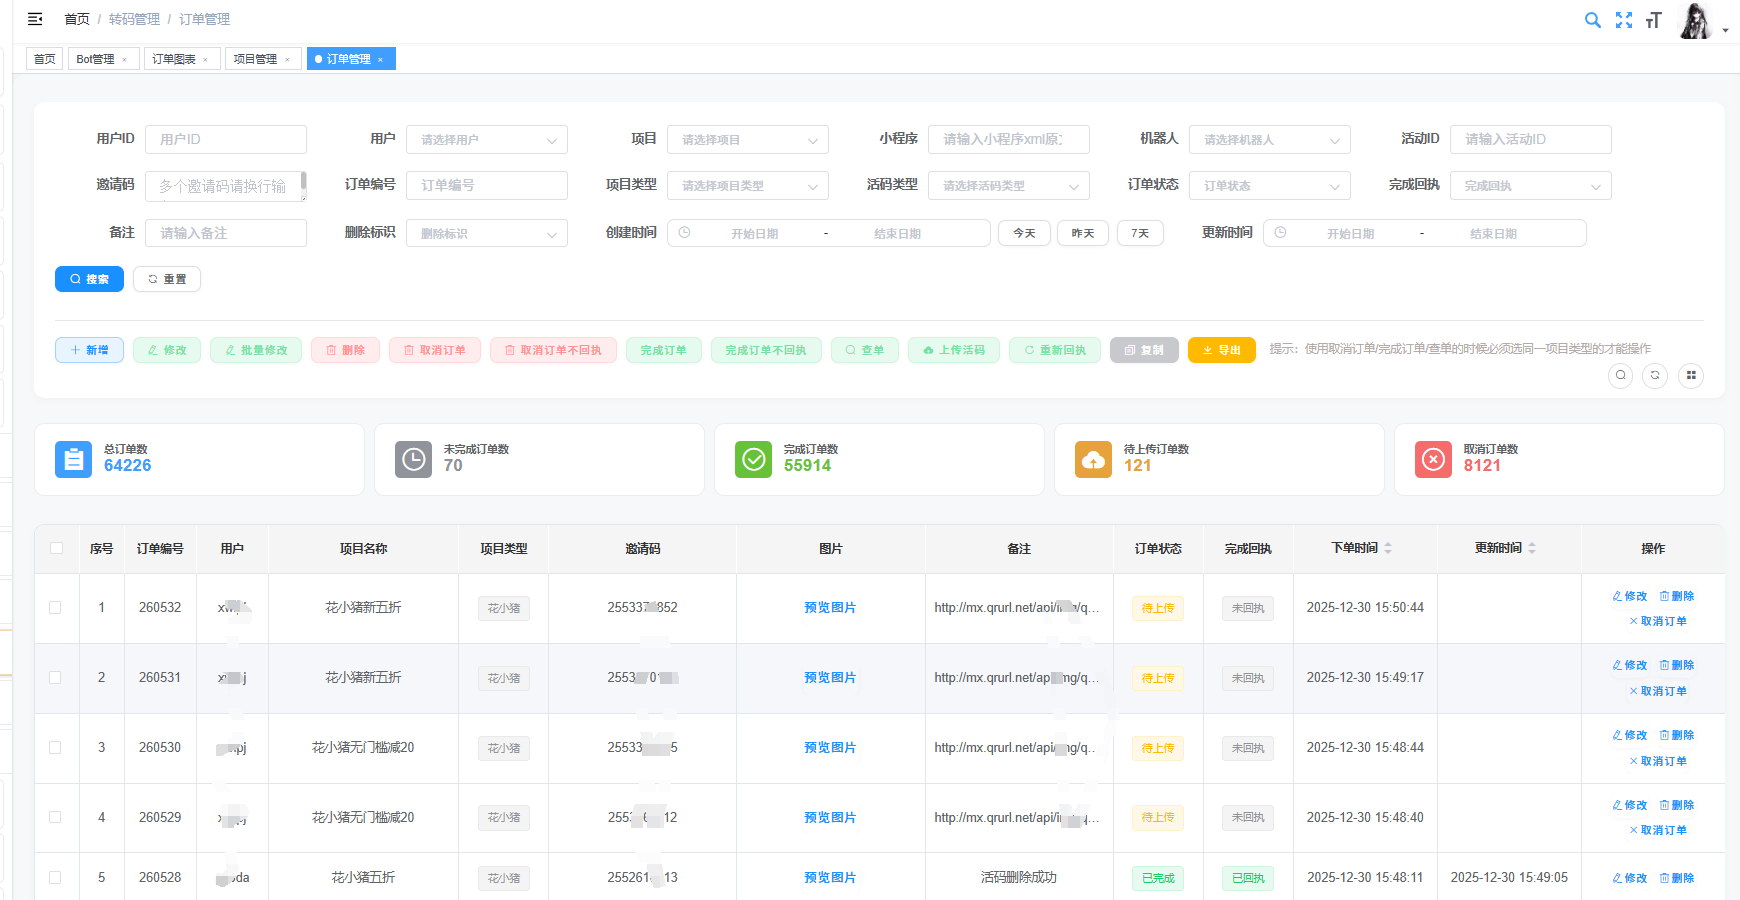1740x900 pixels.
Task: Check the row for order 260530
Action: click(x=56, y=748)
